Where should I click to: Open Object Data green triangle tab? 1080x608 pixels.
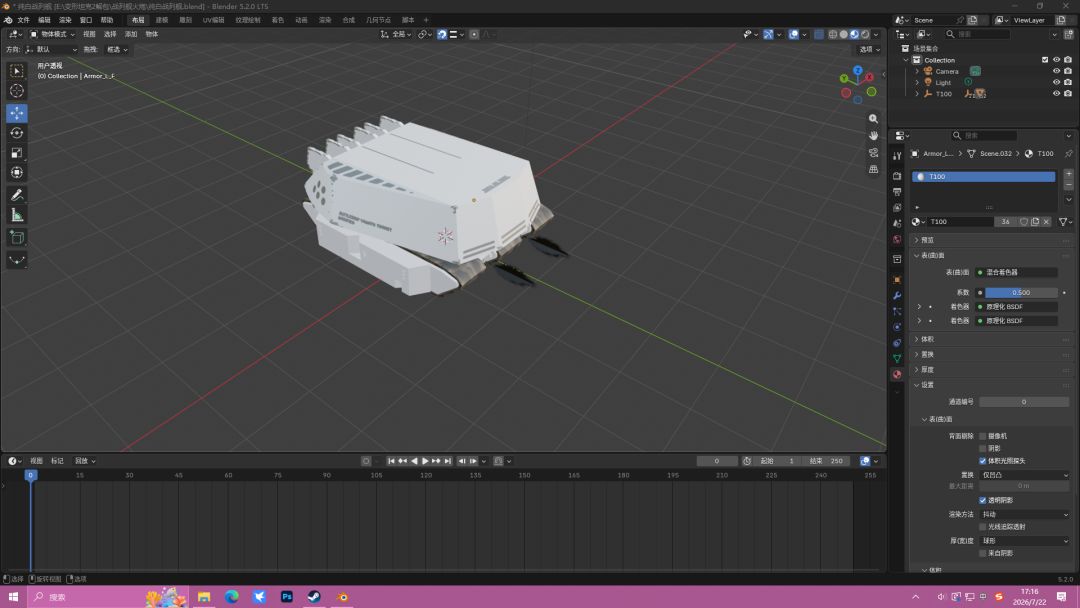(x=897, y=359)
